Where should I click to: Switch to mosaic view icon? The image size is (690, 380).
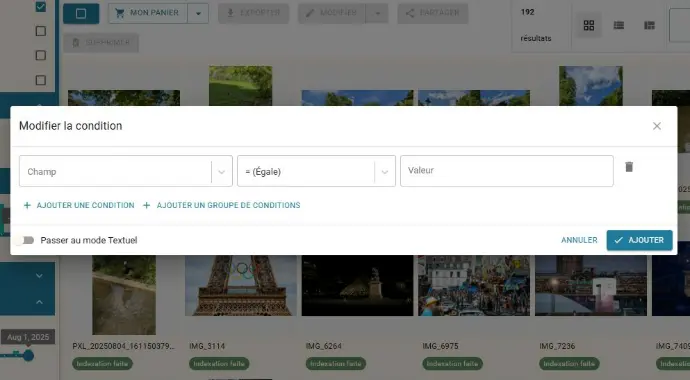tap(649, 26)
